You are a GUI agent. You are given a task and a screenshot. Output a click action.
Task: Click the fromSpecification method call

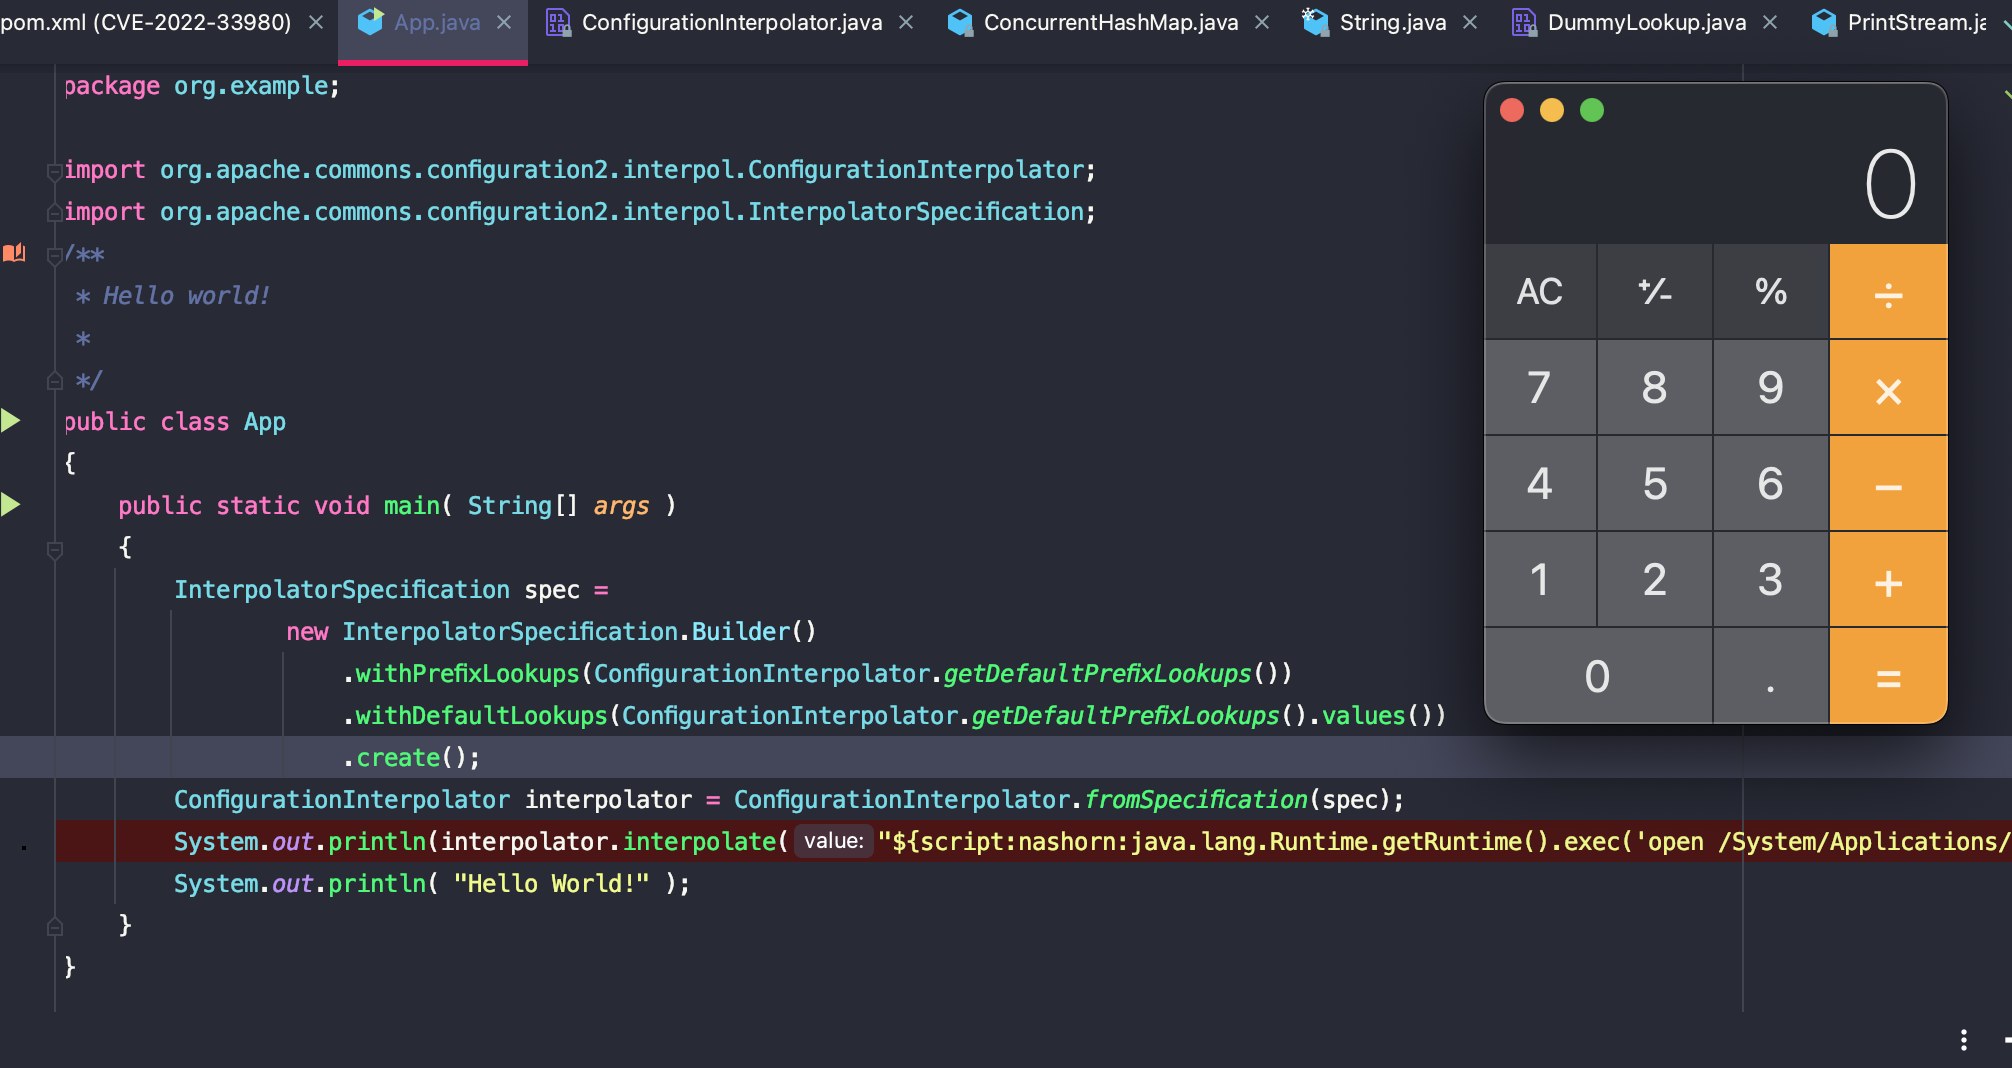point(1196,800)
